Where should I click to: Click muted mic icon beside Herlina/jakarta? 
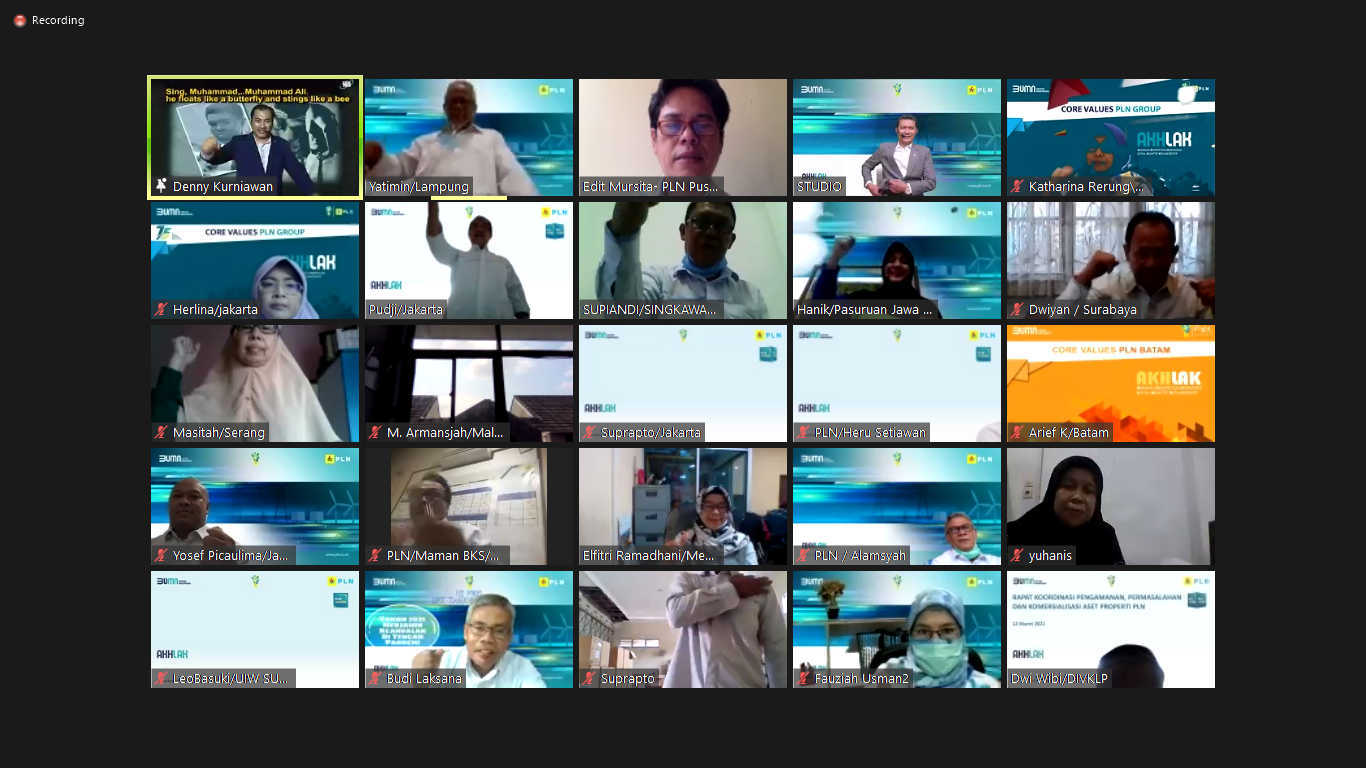coord(161,310)
